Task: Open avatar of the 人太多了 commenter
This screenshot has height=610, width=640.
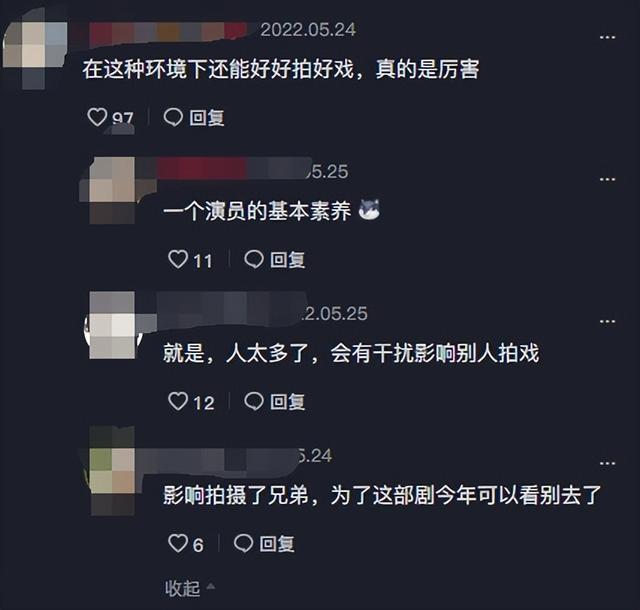Action: 112,325
